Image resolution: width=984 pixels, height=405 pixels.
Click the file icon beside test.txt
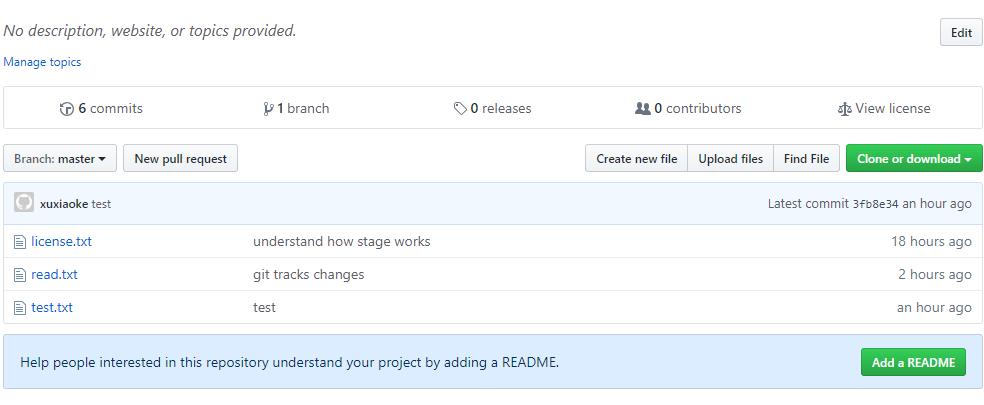(x=20, y=307)
